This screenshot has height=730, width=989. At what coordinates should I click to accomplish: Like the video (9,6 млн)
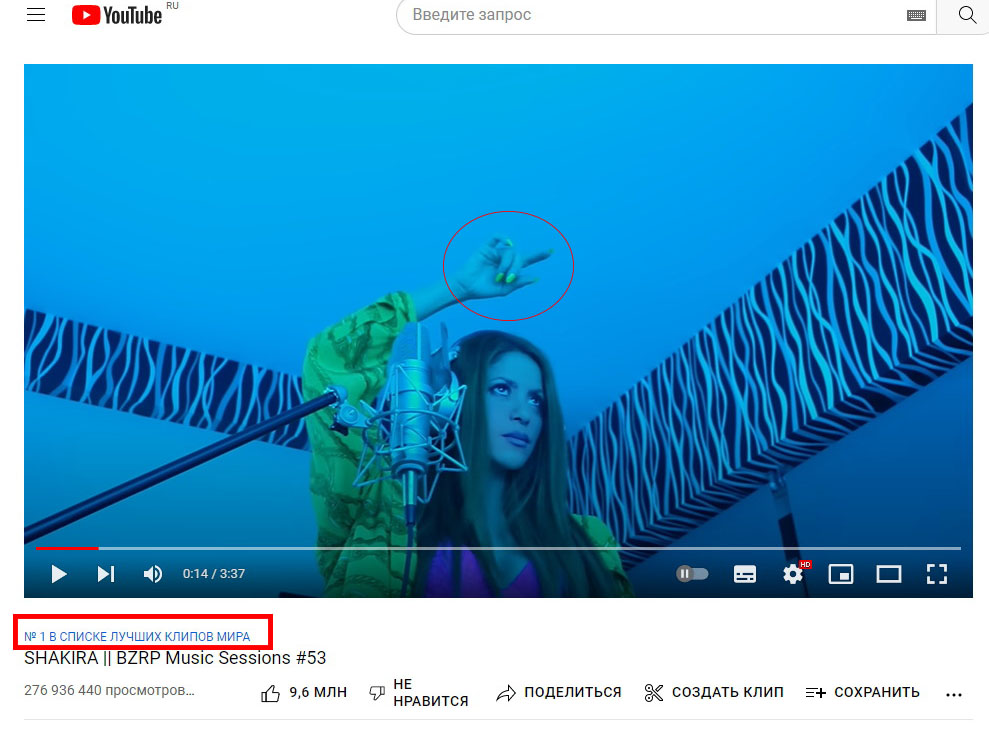(304, 693)
